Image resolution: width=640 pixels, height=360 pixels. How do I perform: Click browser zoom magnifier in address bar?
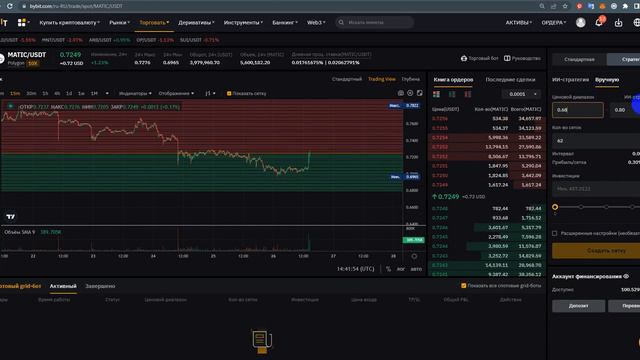pos(542,6)
